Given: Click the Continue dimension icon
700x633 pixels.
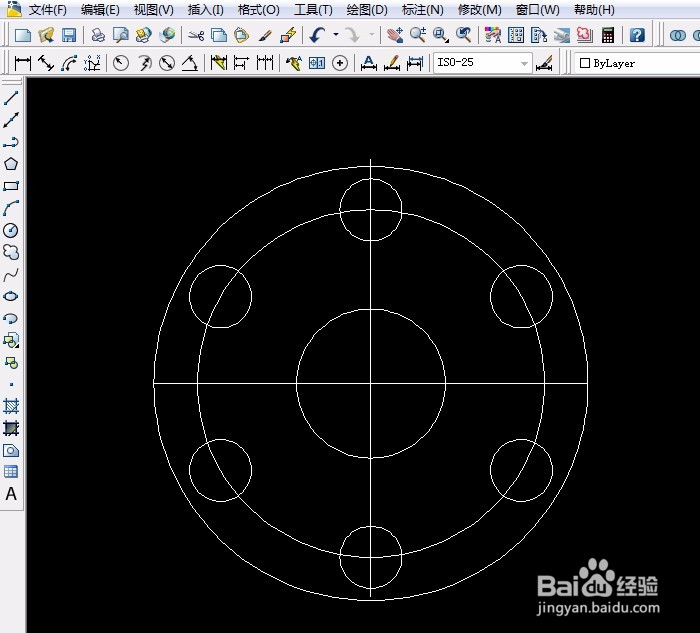Looking at the screenshot, I should pyautogui.click(x=265, y=63).
